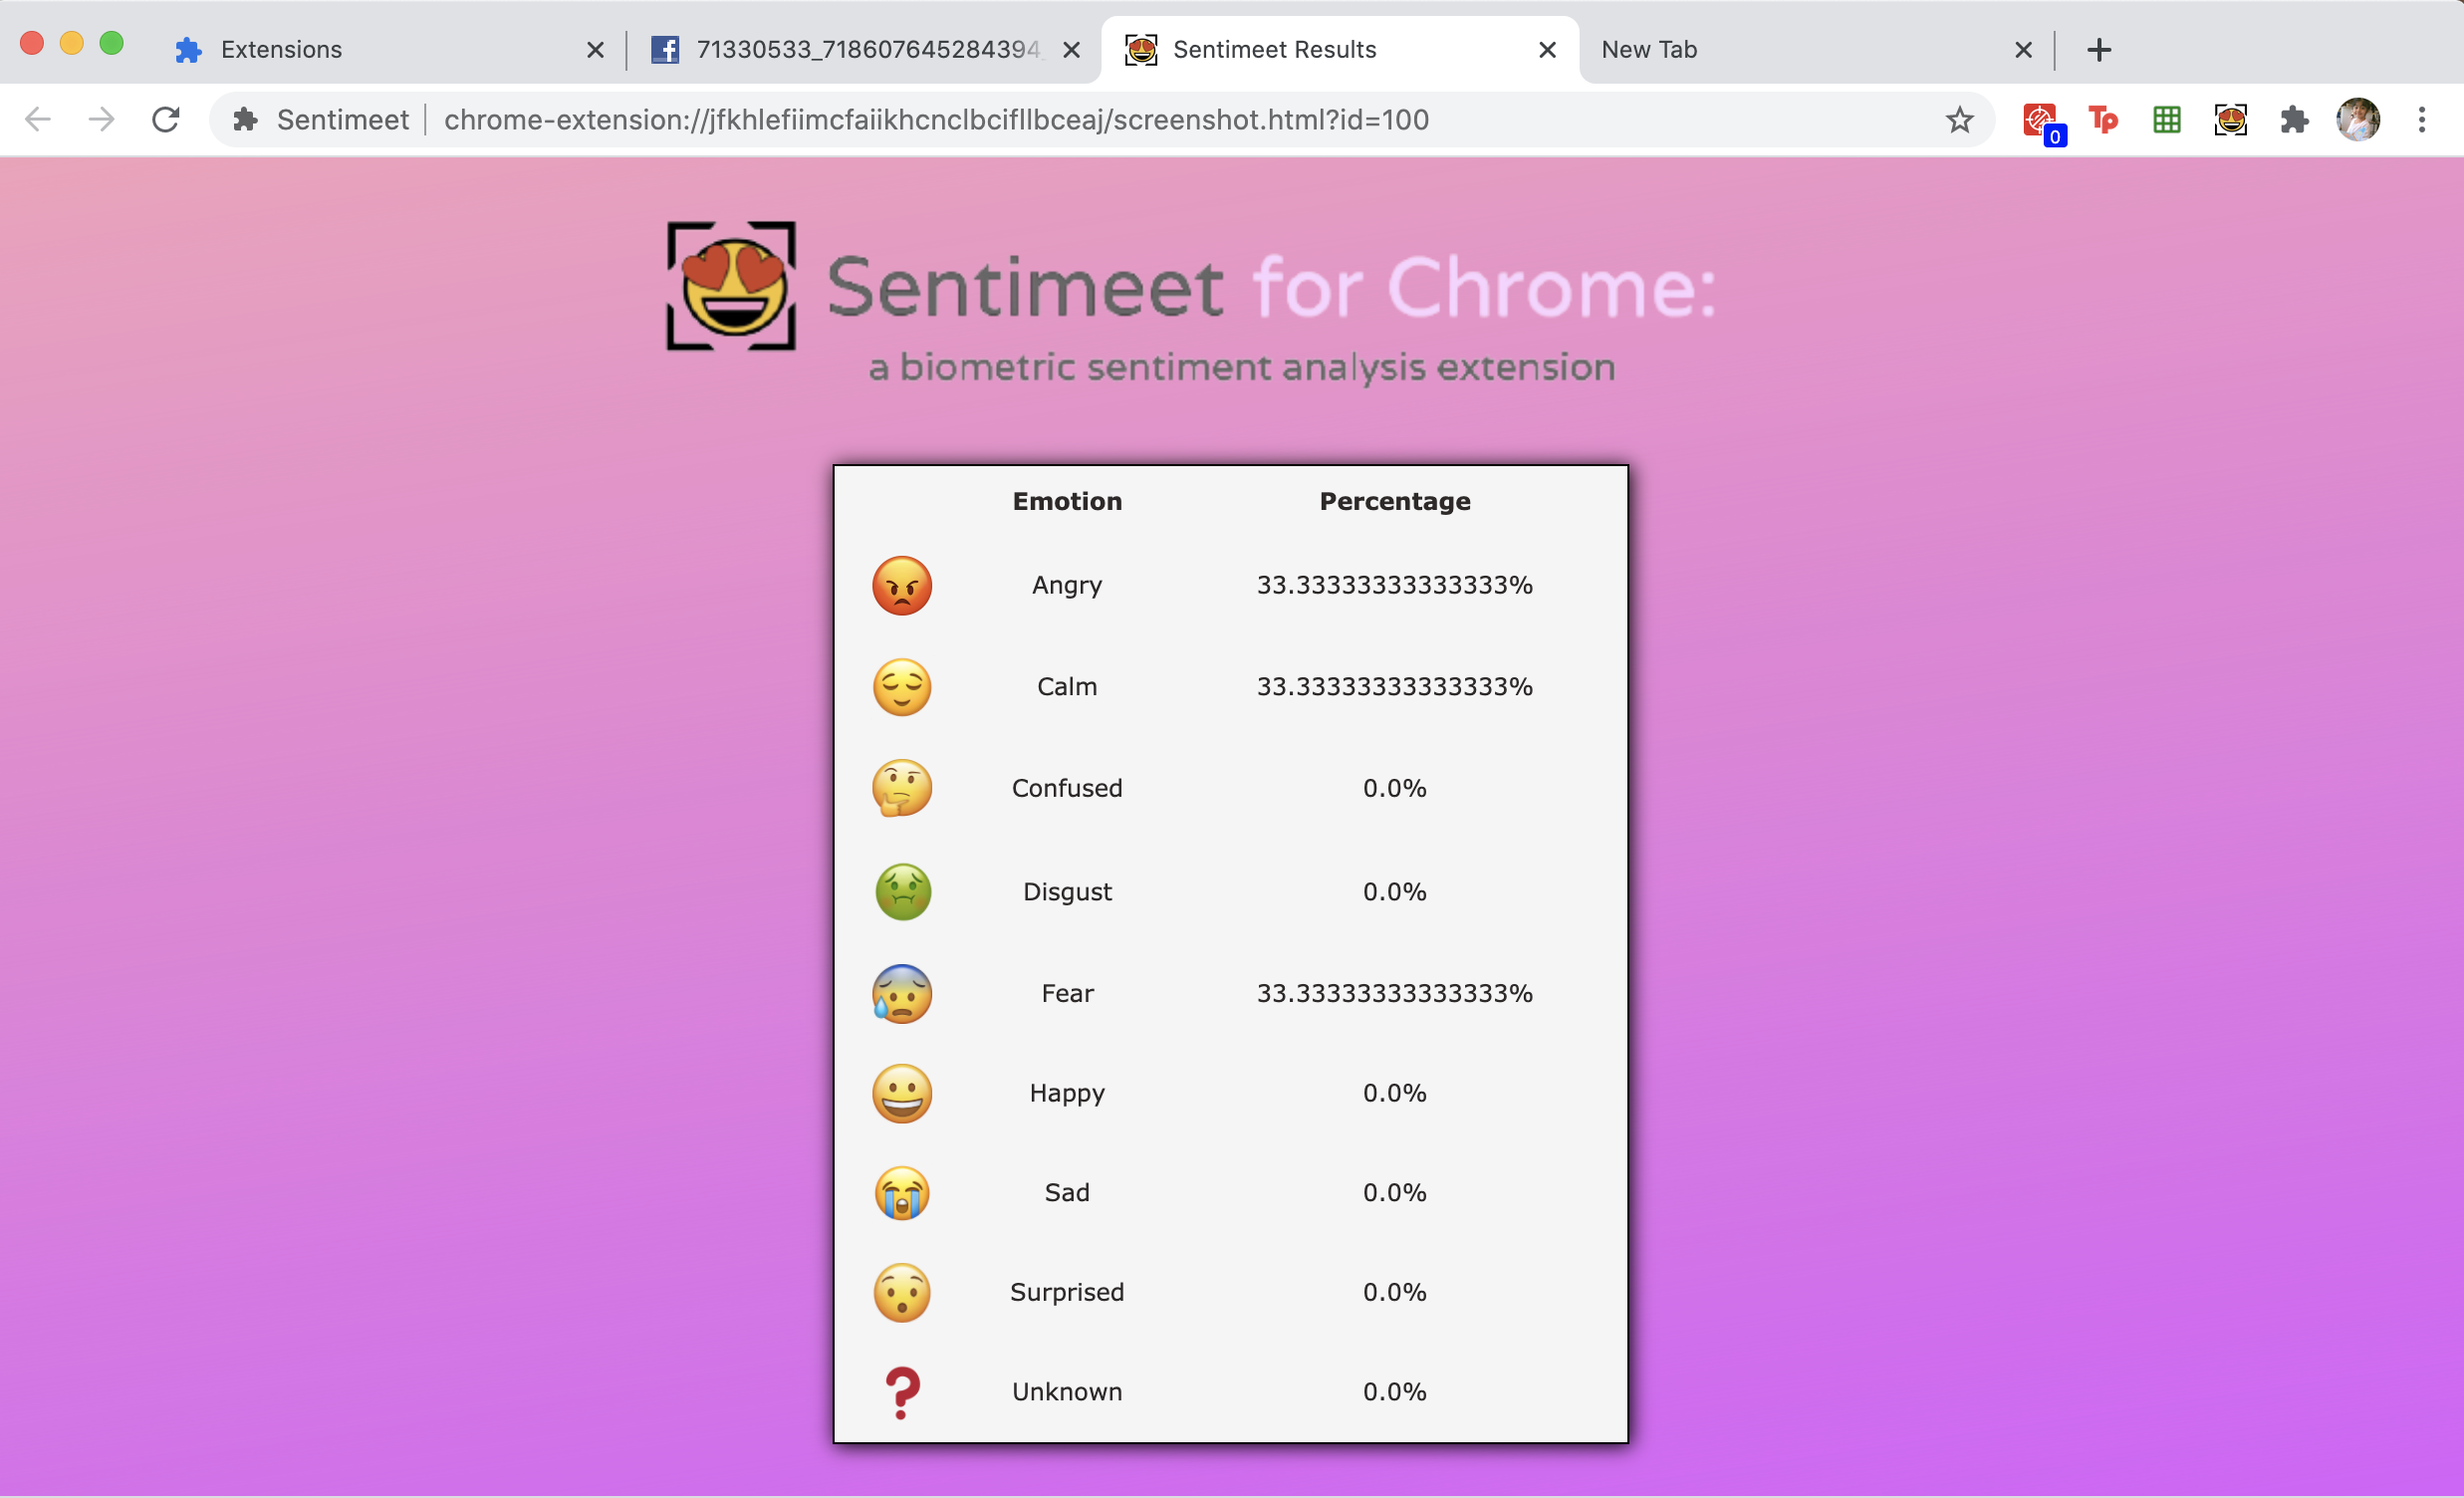Image resolution: width=2464 pixels, height=1498 pixels.
Task: Click the Fear percentage value
Action: tap(1394, 993)
